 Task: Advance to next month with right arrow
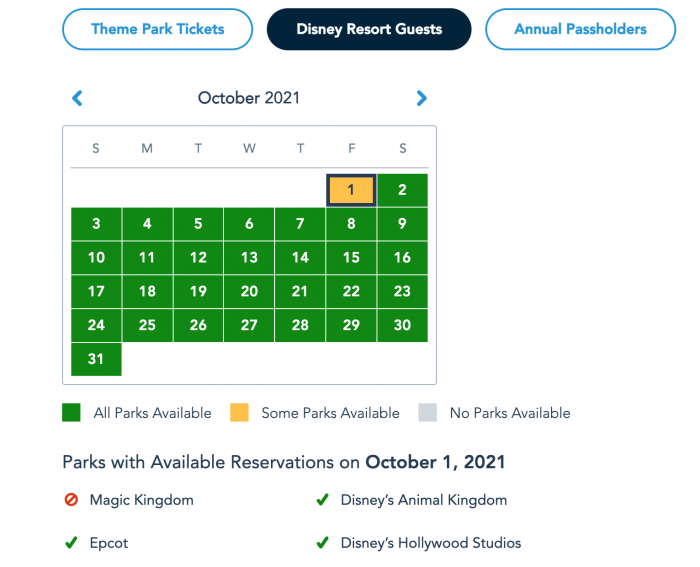click(x=421, y=98)
